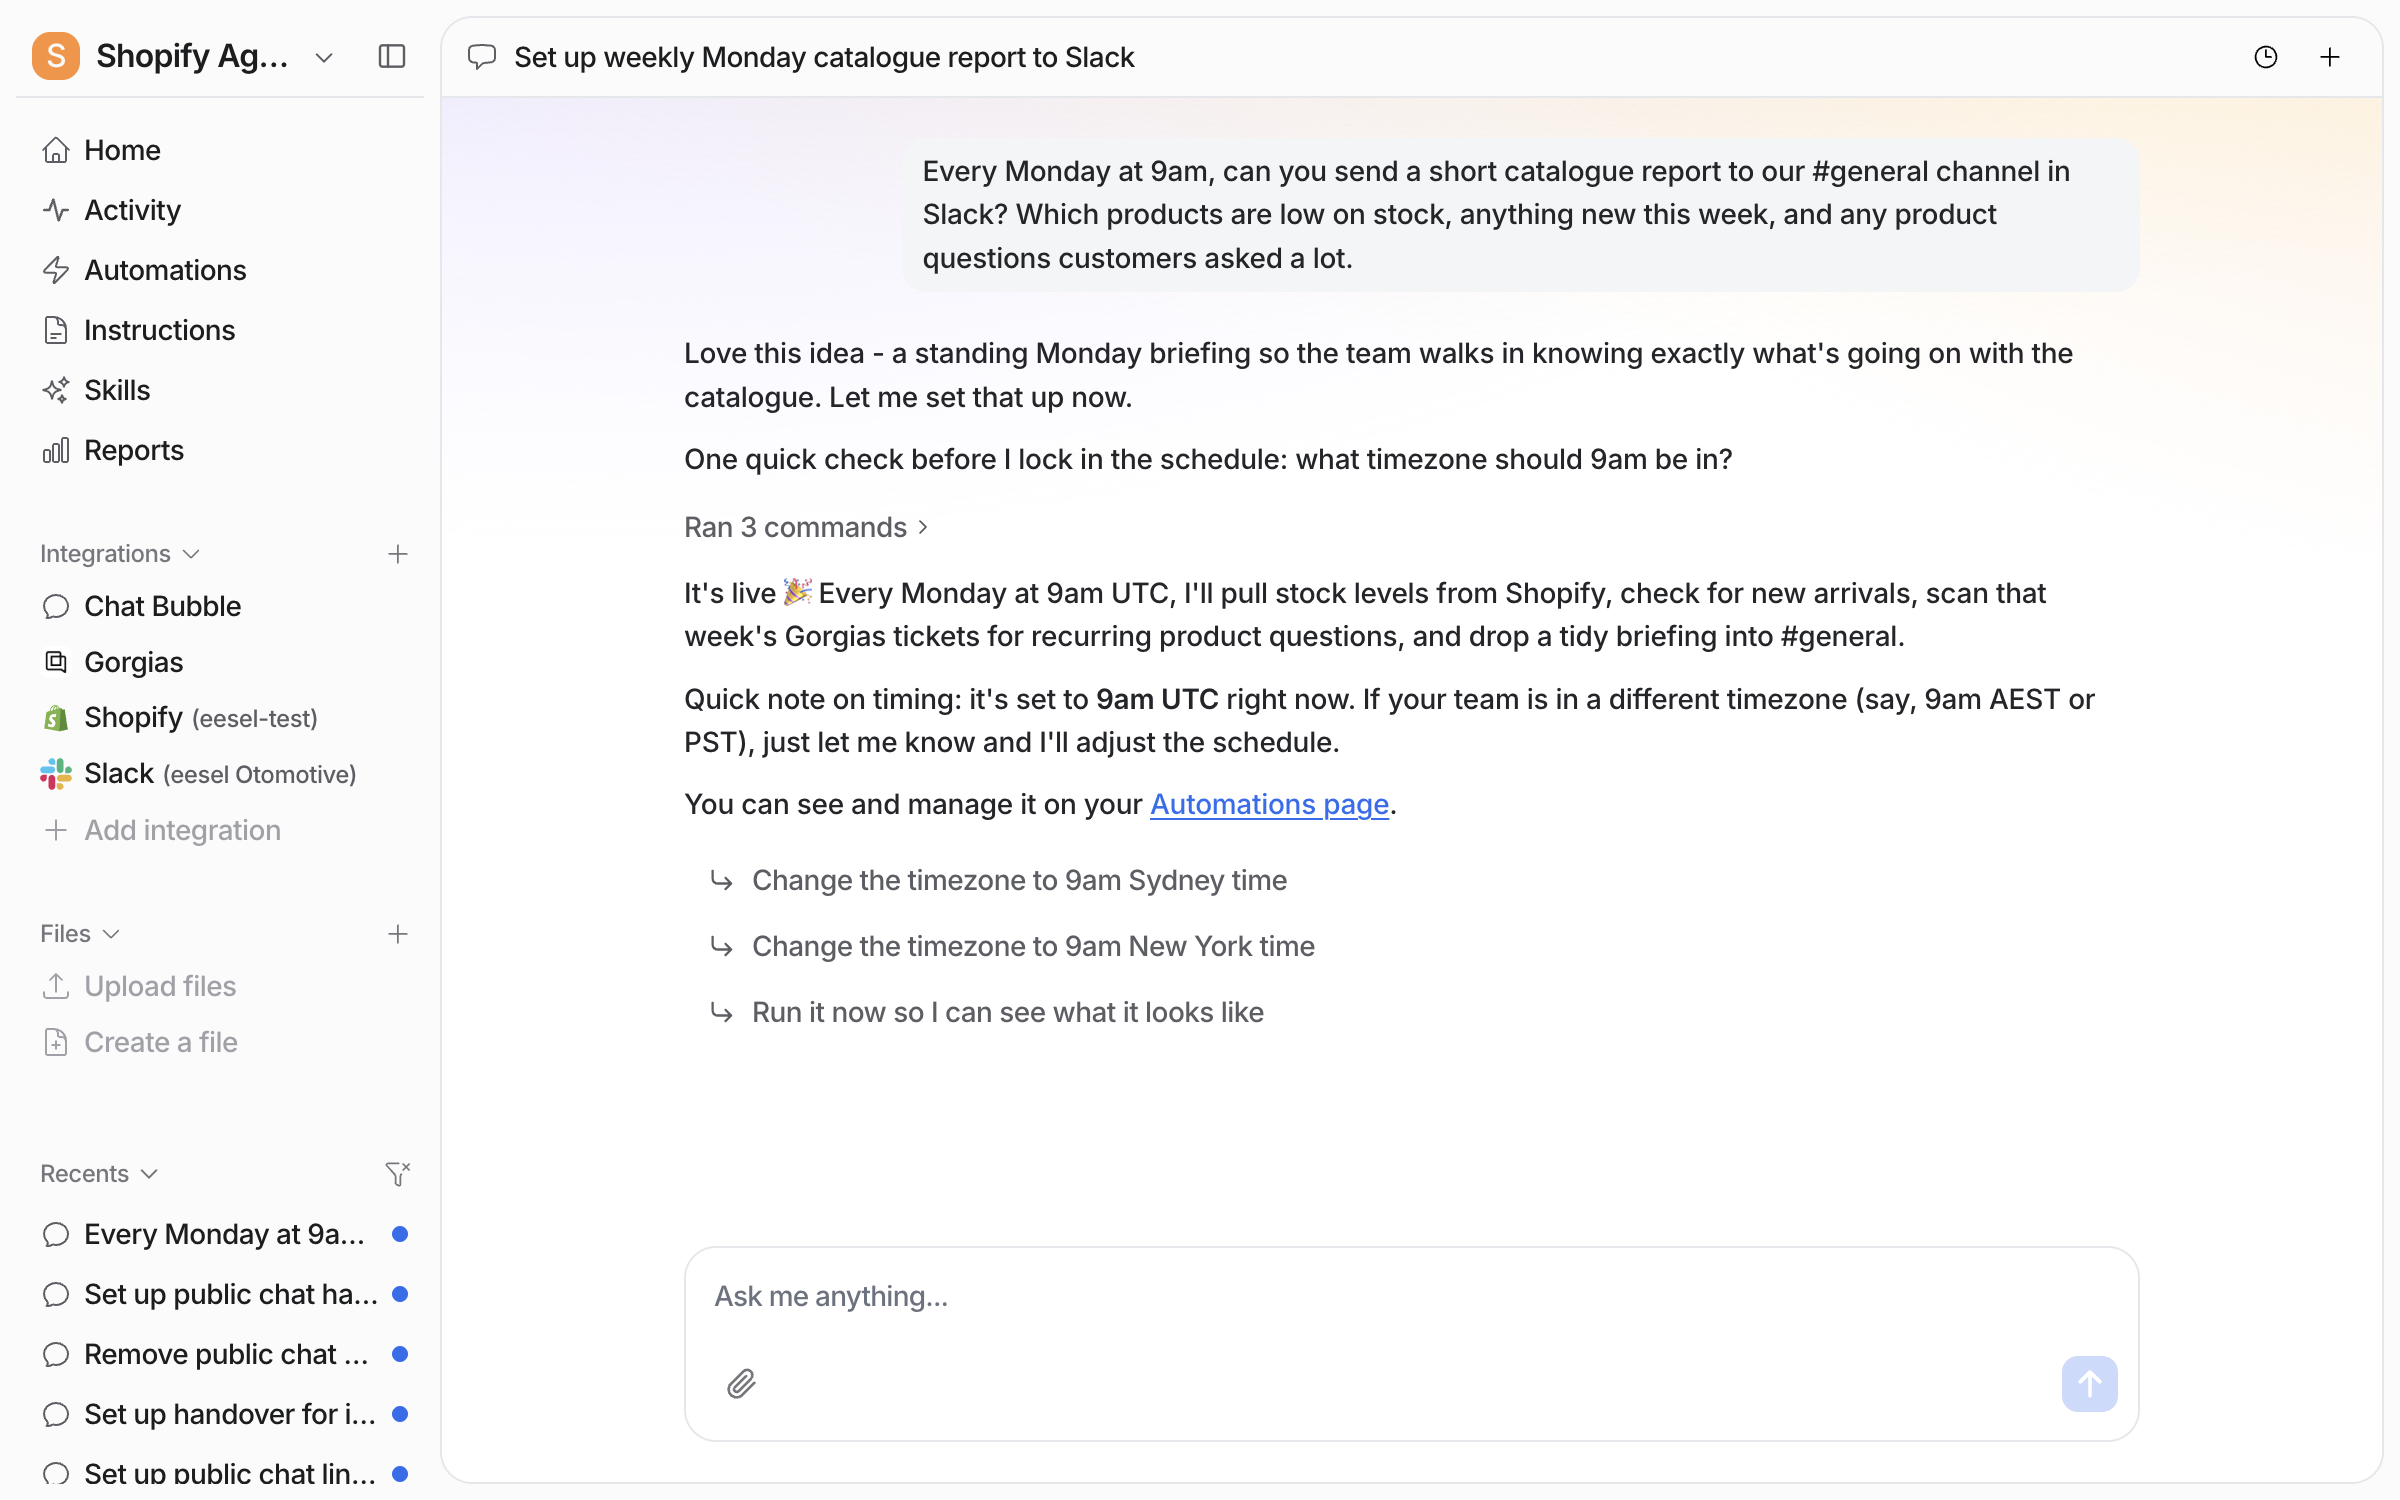Screen dimensions: 2400x1500
Task: Open the Shopify Agent workspace dropdown
Action: tap(323, 57)
